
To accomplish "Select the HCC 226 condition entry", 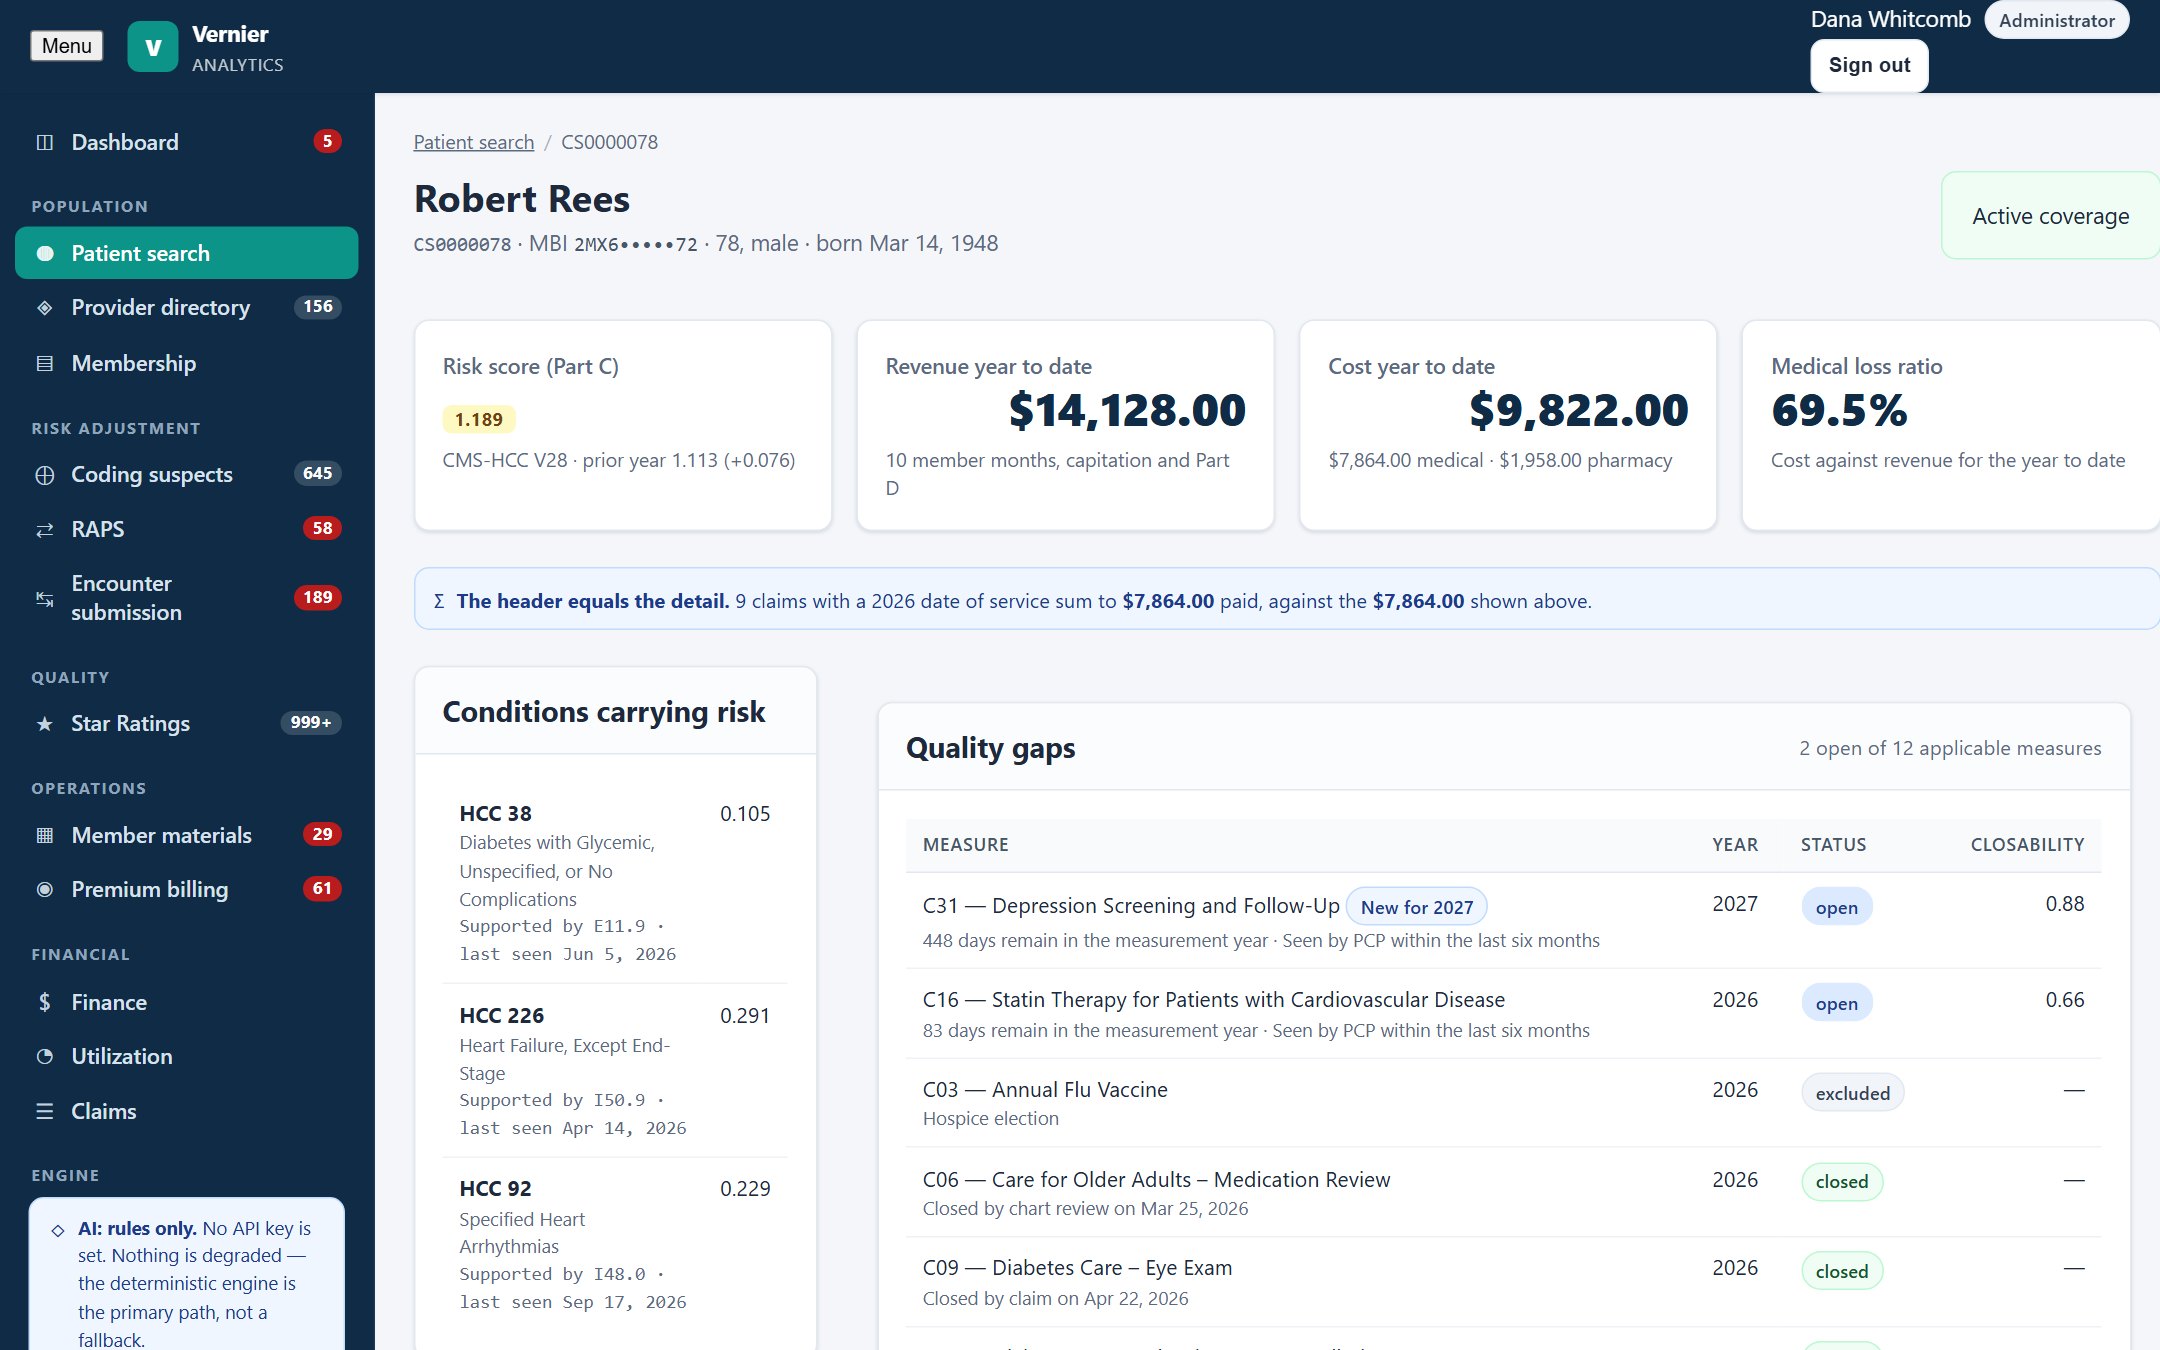I will pos(615,1071).
